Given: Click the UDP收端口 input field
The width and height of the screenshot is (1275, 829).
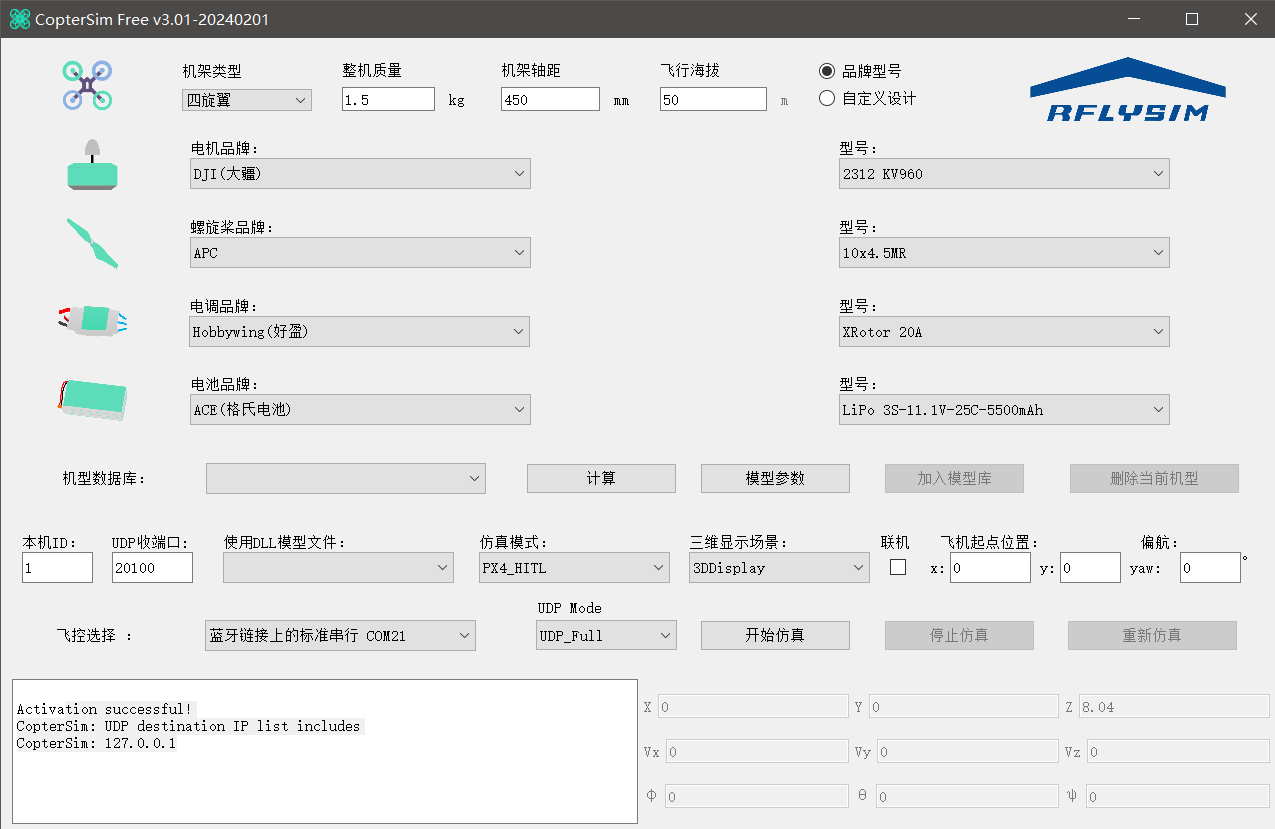Looking at the screenshot, I should 152,567.
